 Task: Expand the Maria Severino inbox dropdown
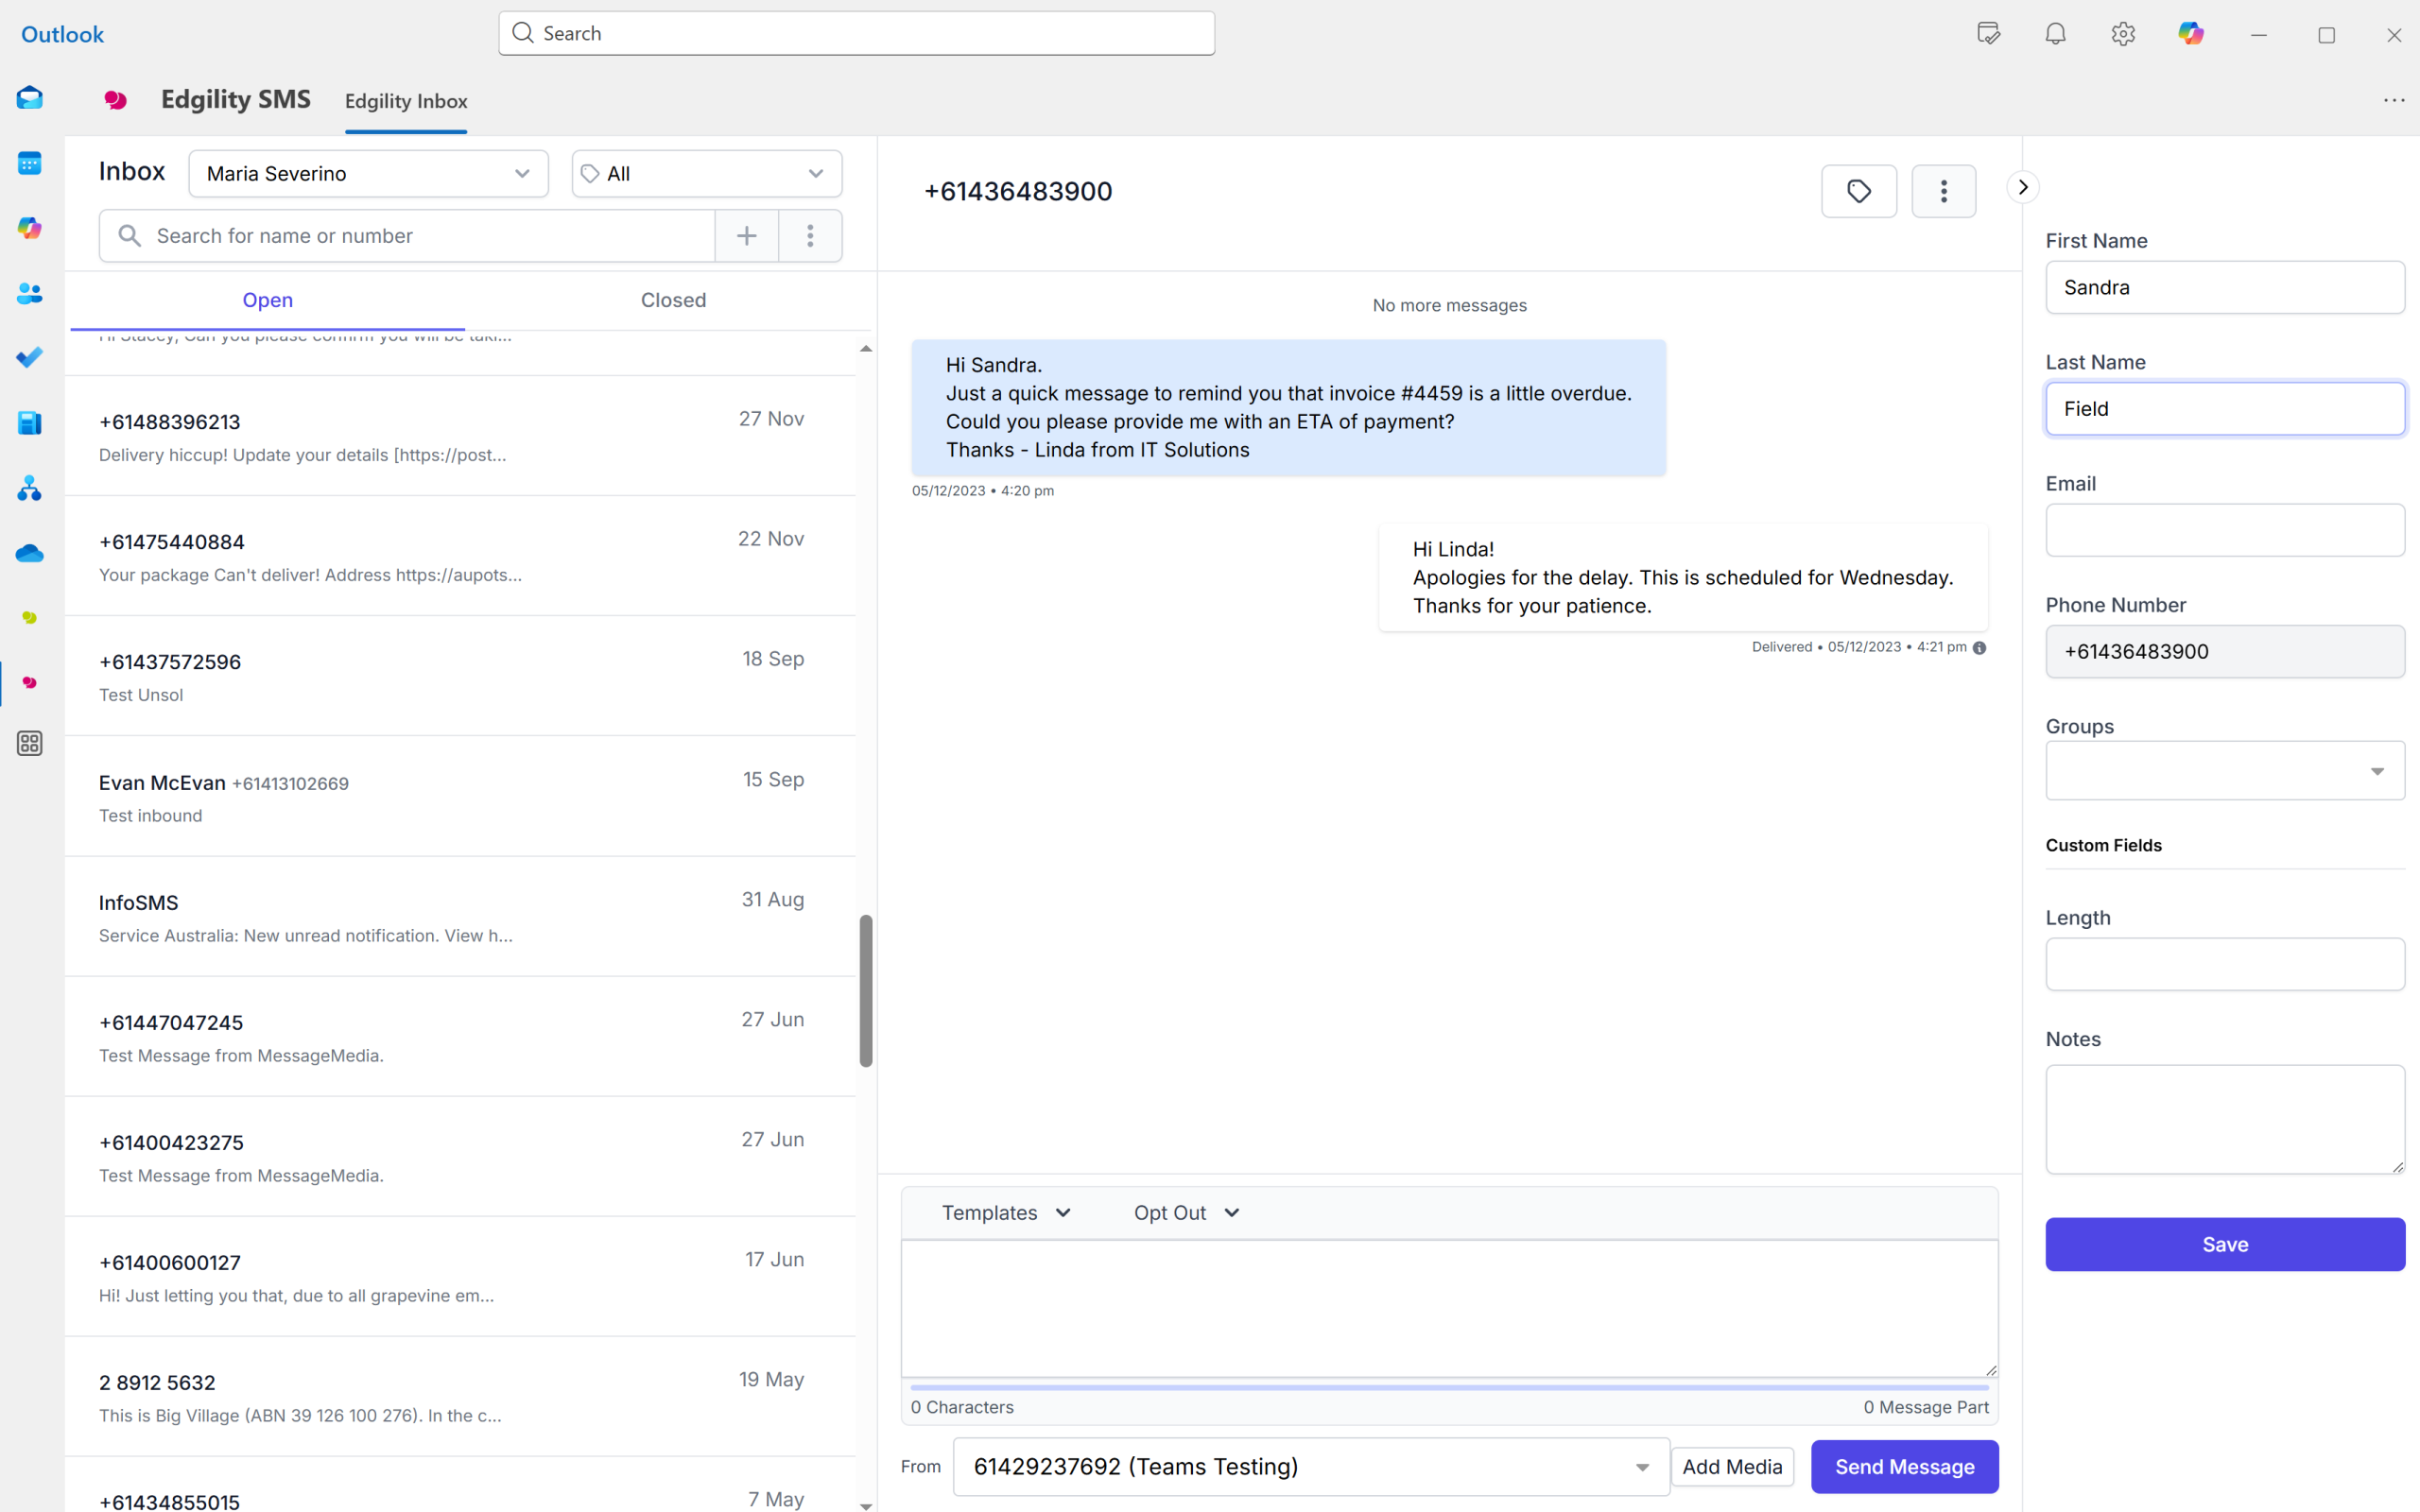coord(368,174)
